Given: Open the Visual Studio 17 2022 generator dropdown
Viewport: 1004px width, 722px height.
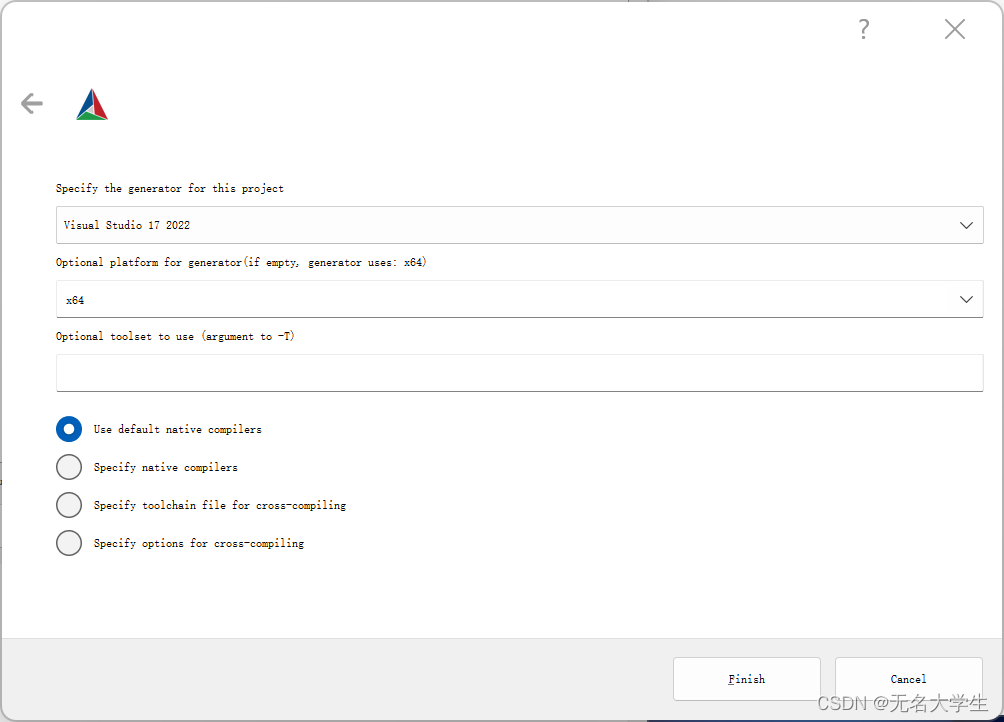Looking at the screenshot, I should coord(519,225).
